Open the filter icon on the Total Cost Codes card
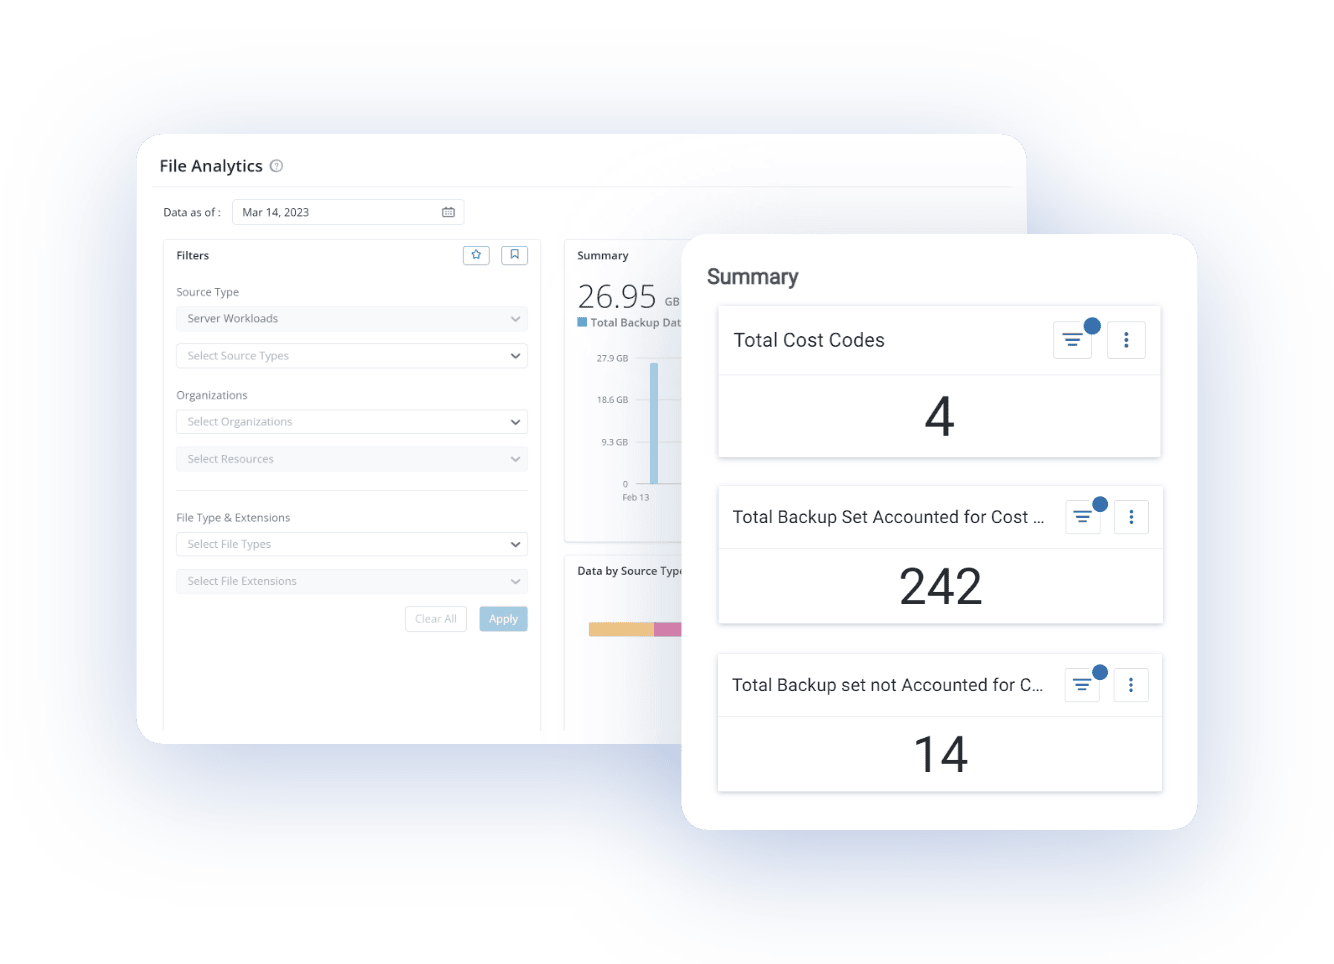This screenshot has height=964, width=1334. click(1072, 340)
